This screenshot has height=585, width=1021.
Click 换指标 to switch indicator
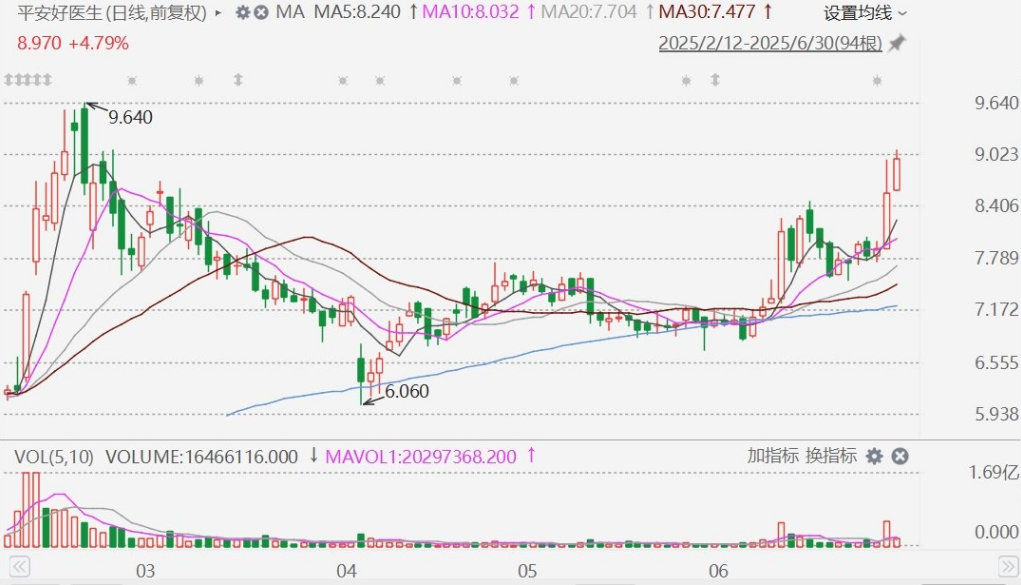click(830, 456)
